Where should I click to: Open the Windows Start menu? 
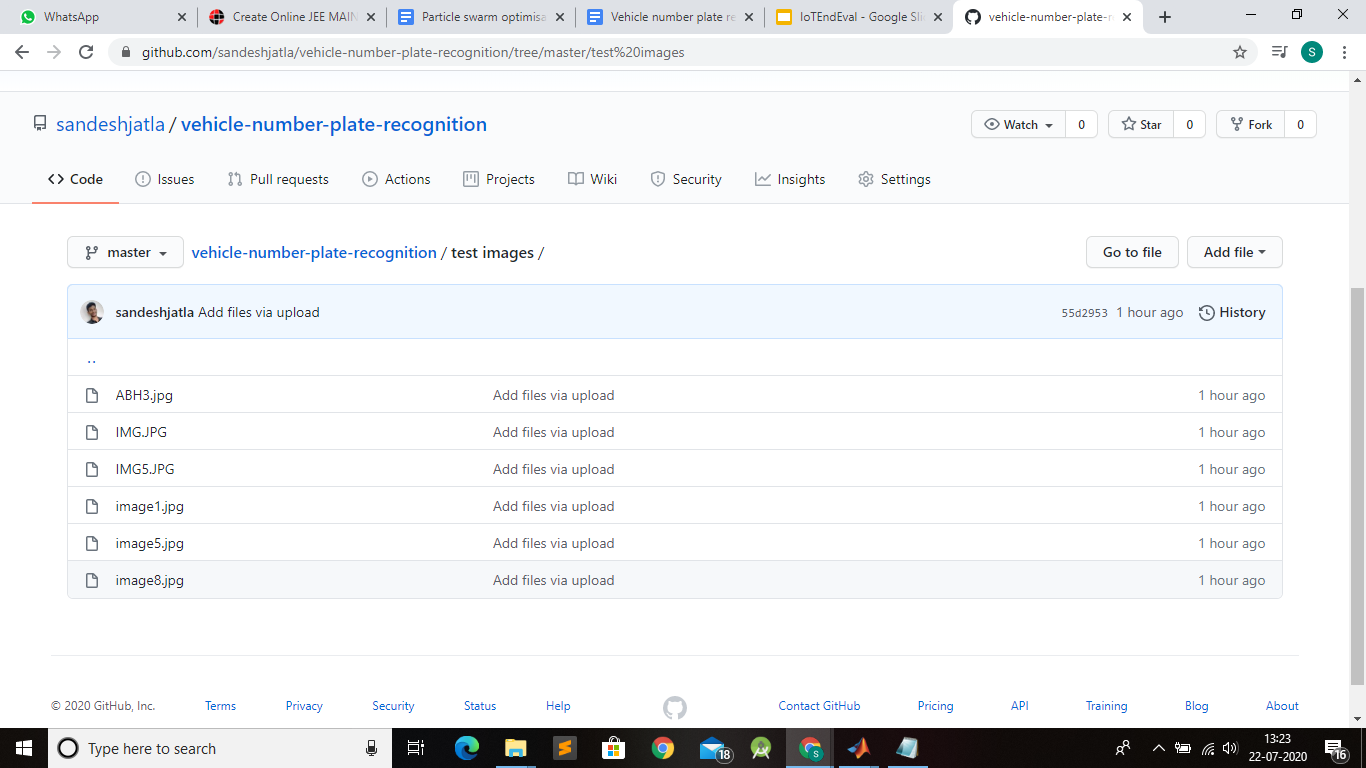coord(24,748)
